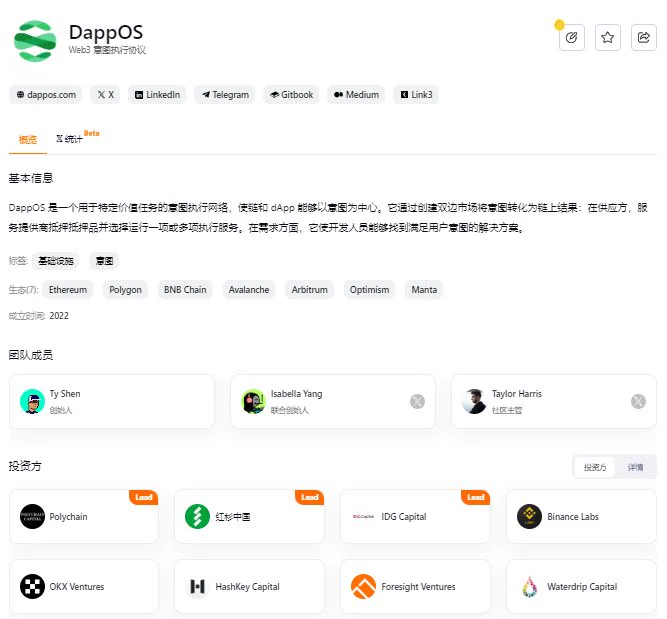Image resolution: width=667 pixels, height=619 pixels.
Task: Open Waterdrip Capital investor name
Action: [582, 586]
